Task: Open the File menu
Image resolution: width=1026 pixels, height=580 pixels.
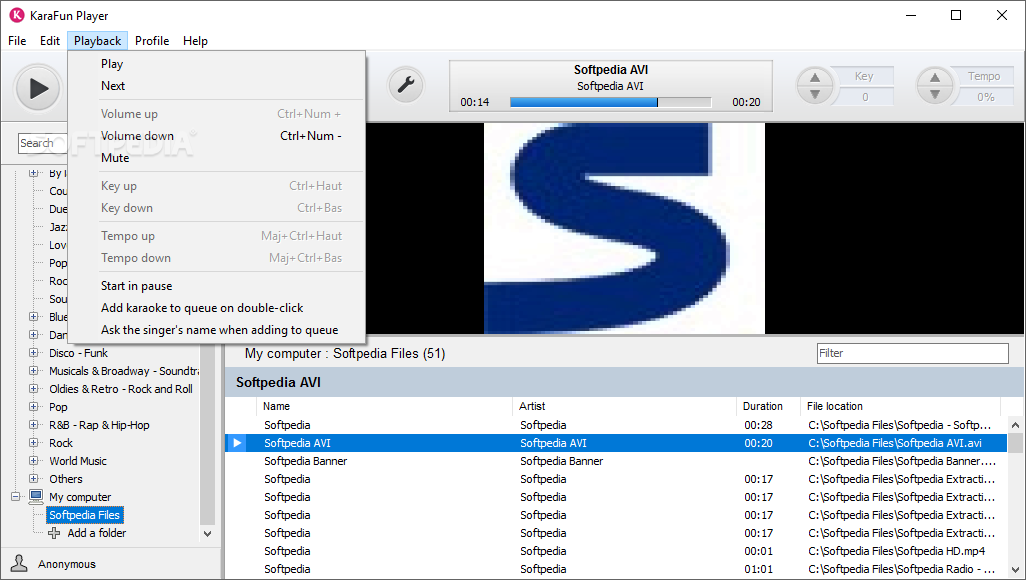Action: [x=17, y=41]
